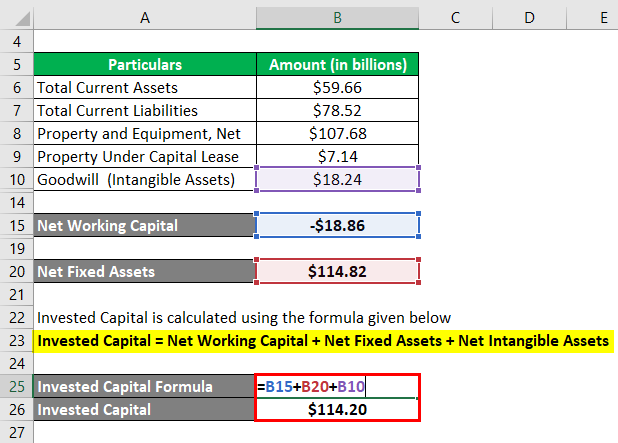Image resolution: width=618 pixels, height=443 pixels.
Task: Select the Total Current Assets label cell
Action: click(144, 87)
